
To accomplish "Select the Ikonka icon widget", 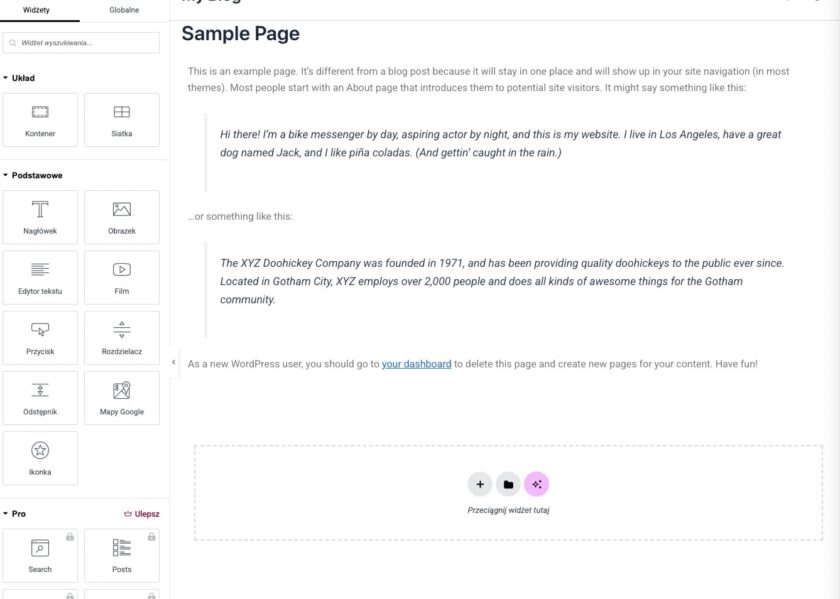I will 40,458.
